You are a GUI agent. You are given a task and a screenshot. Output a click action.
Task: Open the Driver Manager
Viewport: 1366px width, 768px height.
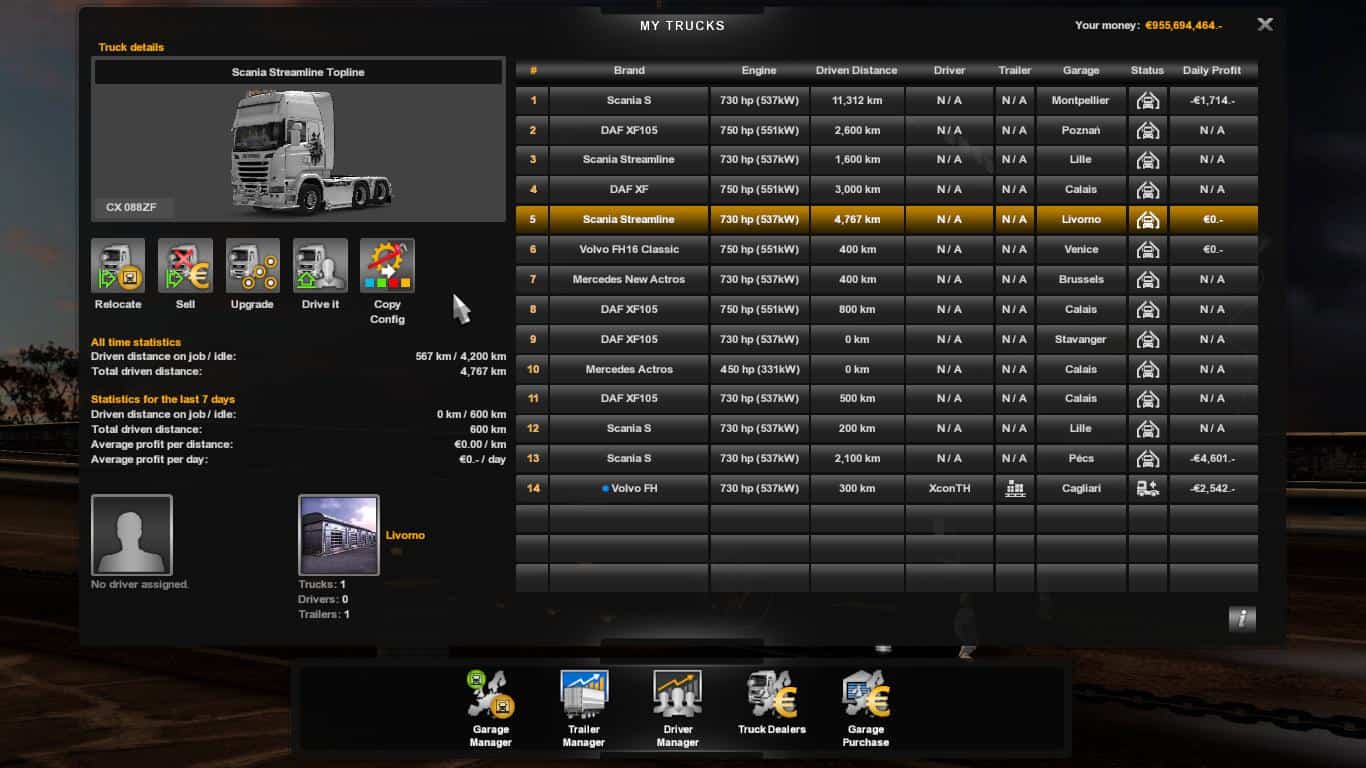tap(677, 696)
